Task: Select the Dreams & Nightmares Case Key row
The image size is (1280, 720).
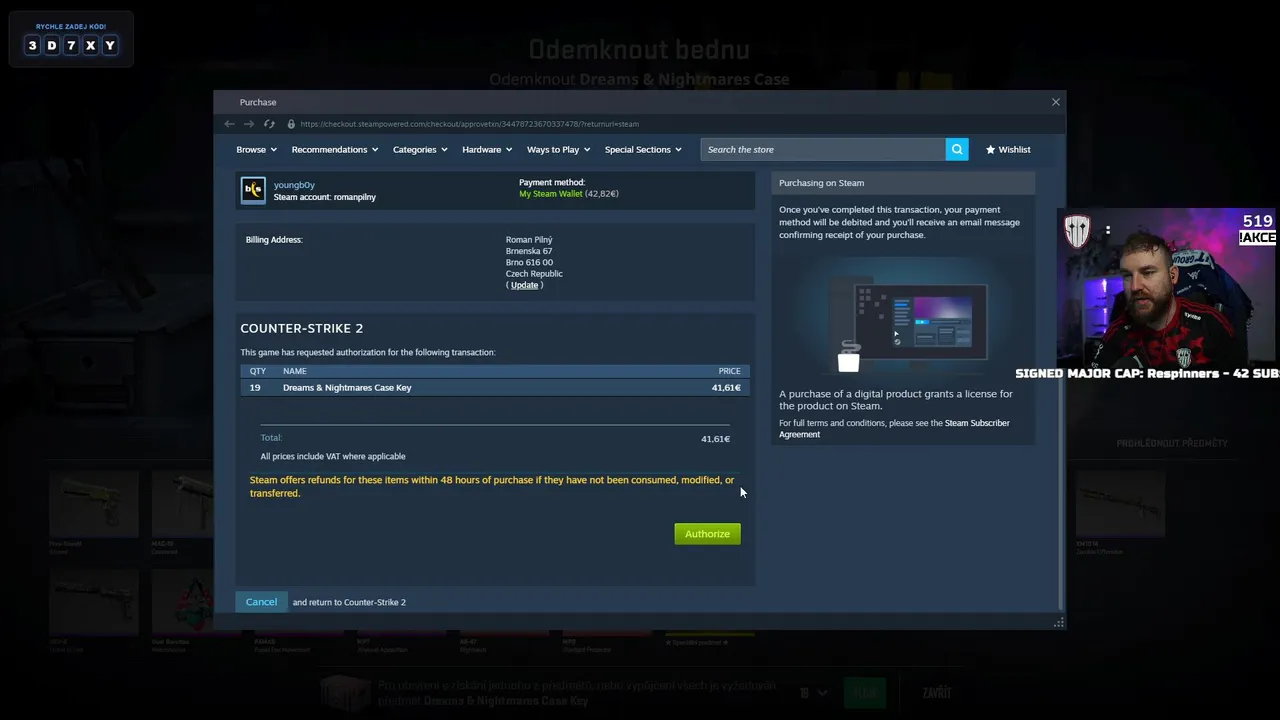Action: pos(495,387)
